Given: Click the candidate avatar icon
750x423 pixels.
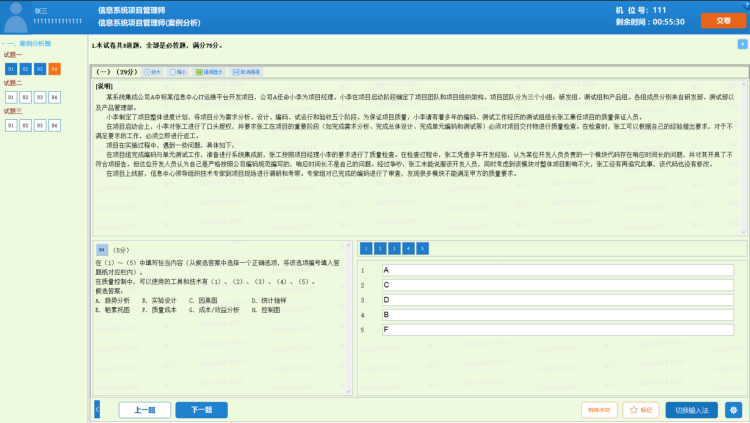Looking at the screenshot, I should coord(15,15).
